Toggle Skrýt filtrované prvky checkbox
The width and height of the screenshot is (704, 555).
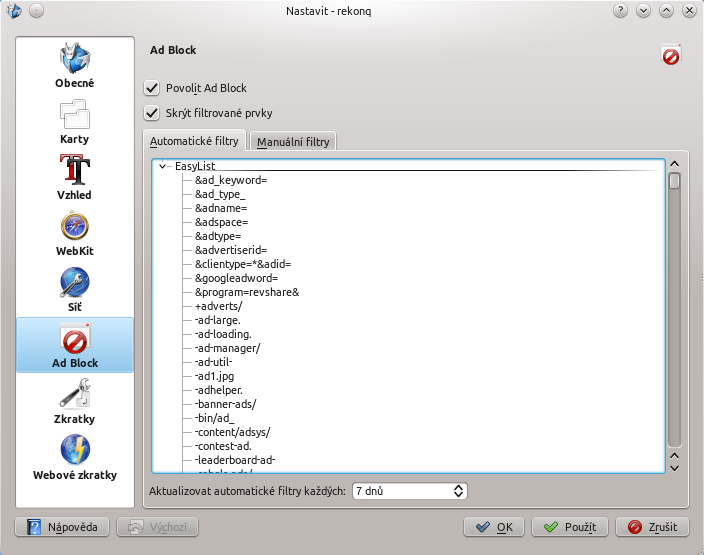[x=152, y=113]
